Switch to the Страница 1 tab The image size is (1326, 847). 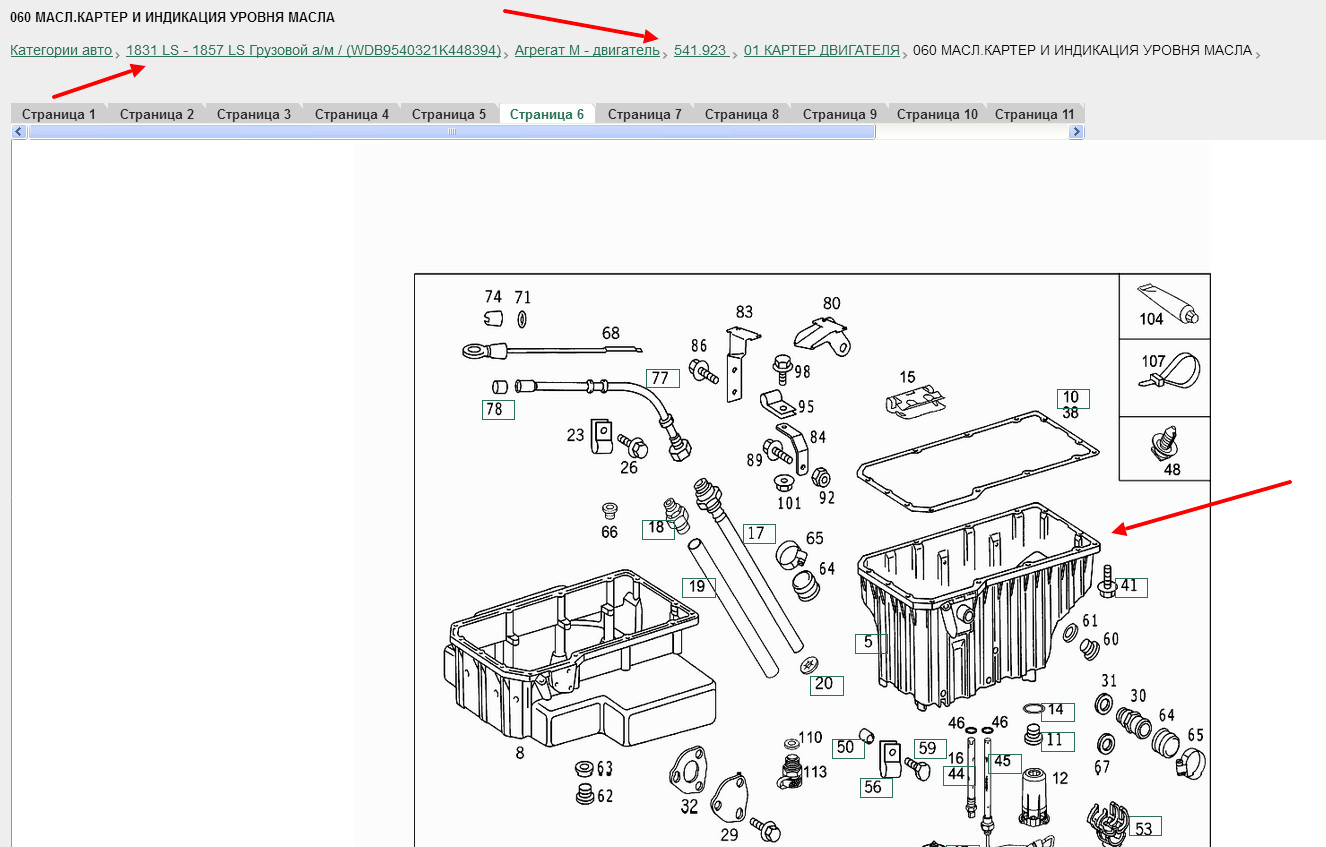[59, 114]
